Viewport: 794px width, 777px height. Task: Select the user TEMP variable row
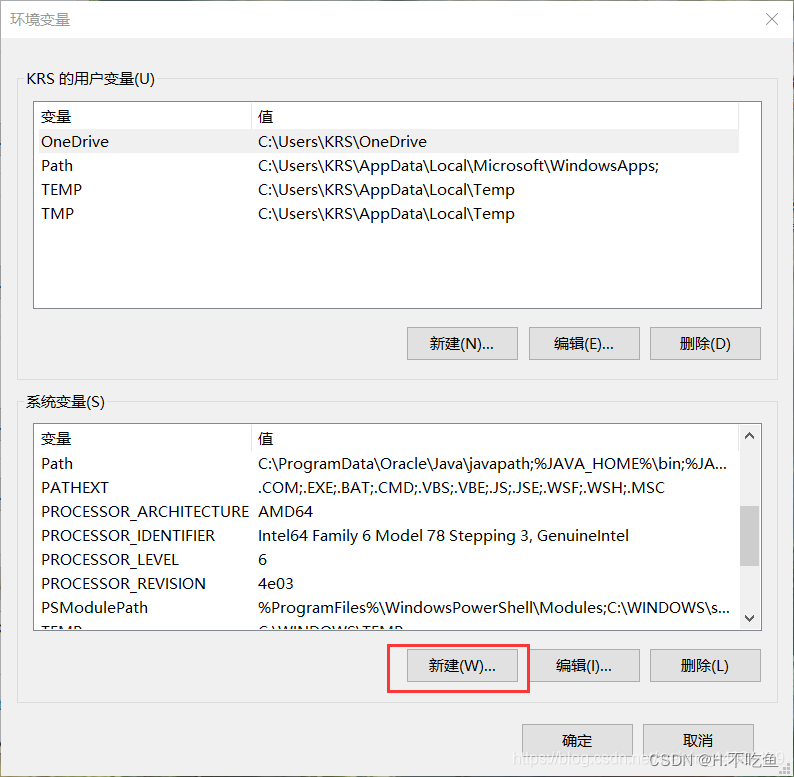point(388,189)
